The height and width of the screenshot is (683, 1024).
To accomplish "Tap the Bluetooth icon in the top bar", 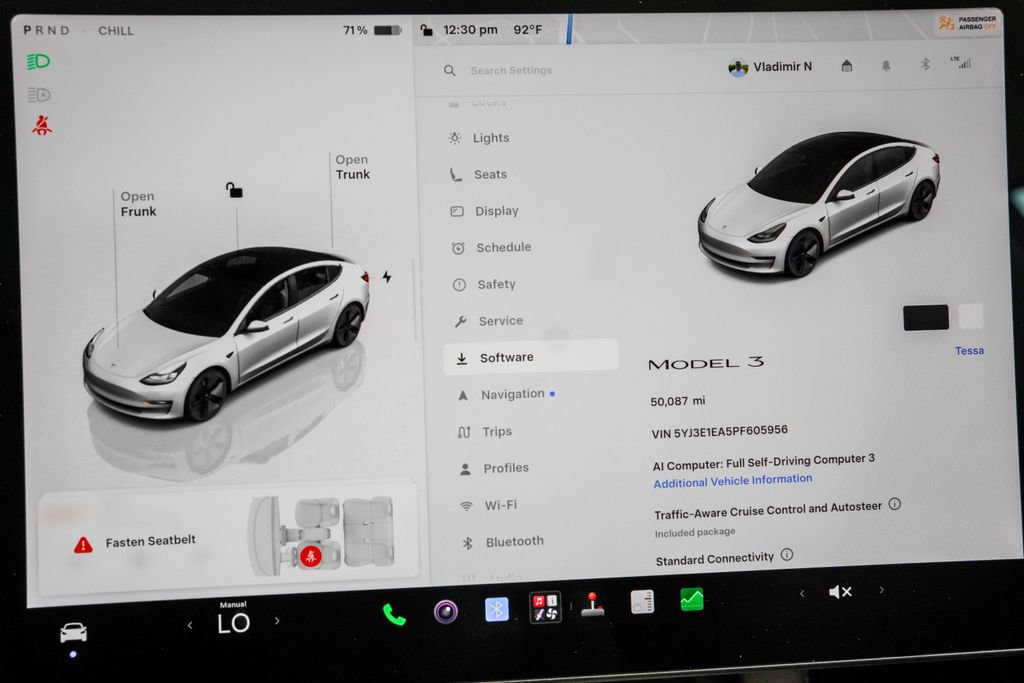I will pos(925,64).
